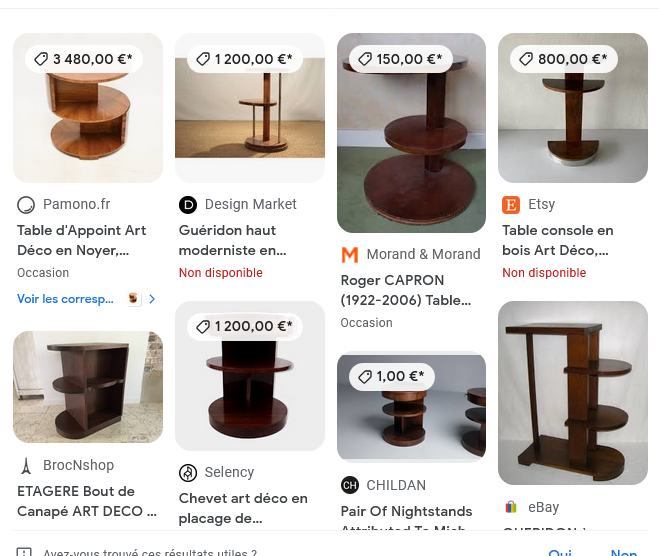Click the eBay logo icon
Screen dimensions: 659x556
point(511,508)
